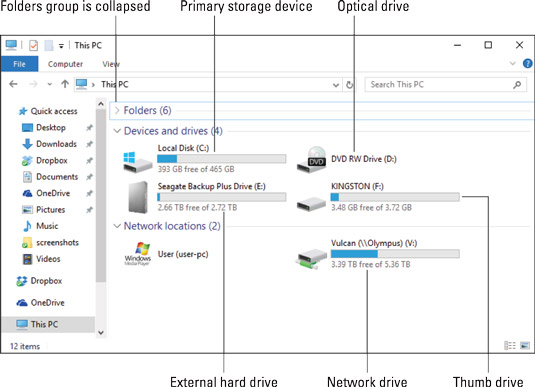Go back with the left arrow
The height and width of the screenshot is (387, 535).
(x=13, y=84)
